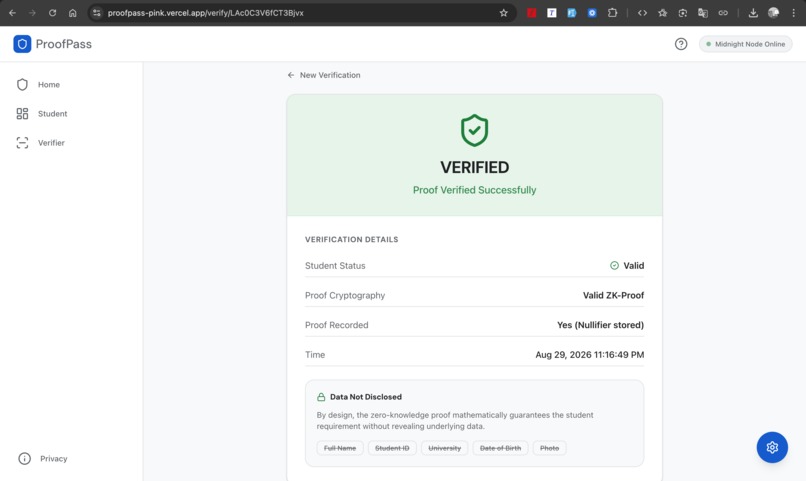Go to Home in the sidebar

point(49,84)
